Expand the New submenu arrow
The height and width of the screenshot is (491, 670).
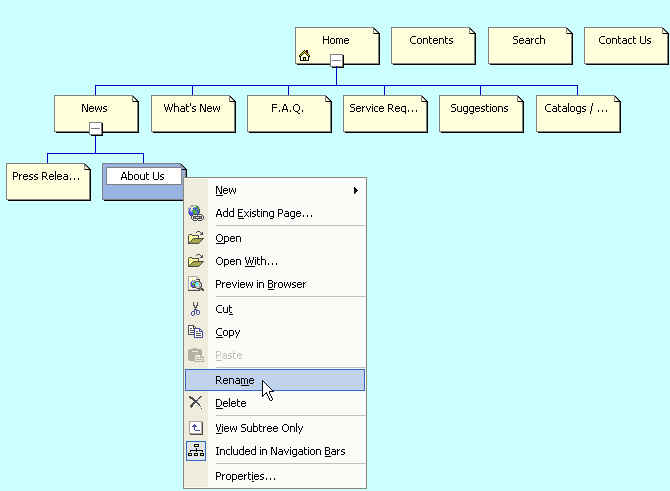[355, 190]
